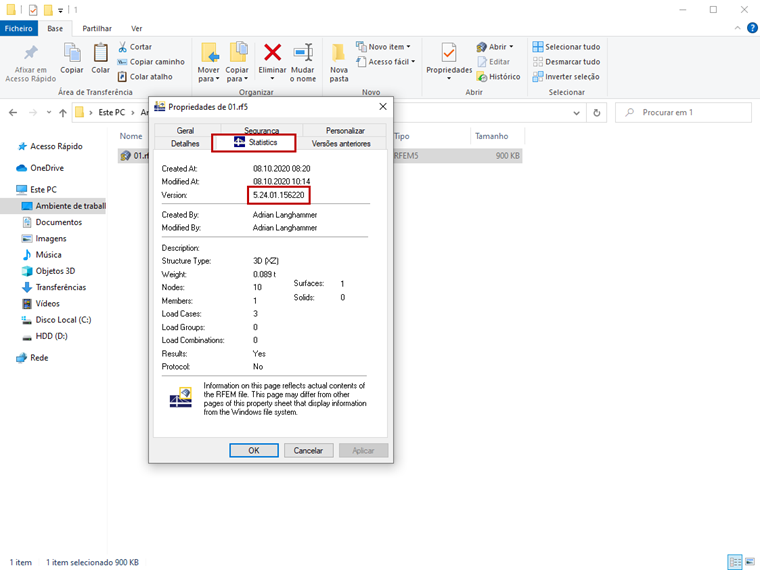
Task: Select the Statistics tab
Action: [x=253, y=142]
